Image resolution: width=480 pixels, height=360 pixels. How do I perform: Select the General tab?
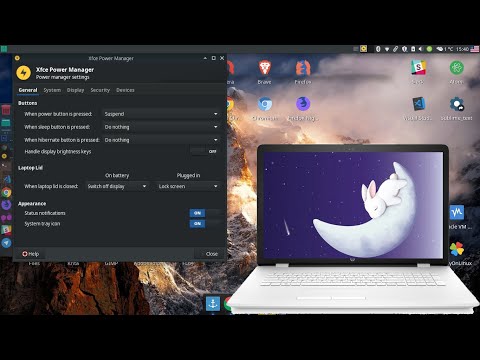pyautogui.click(x=28, y=90)
